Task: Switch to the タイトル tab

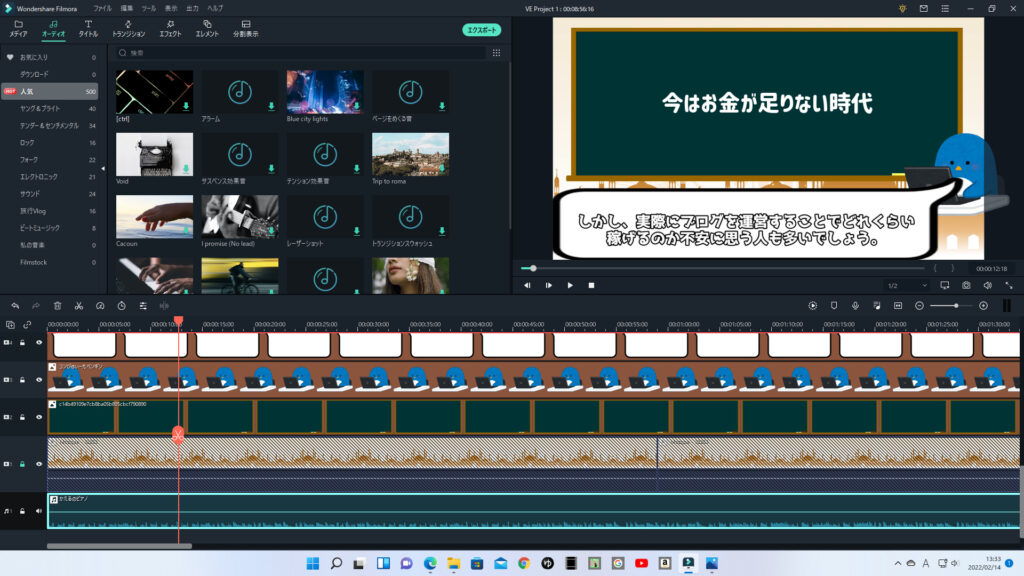Action: tap(88, 29)
